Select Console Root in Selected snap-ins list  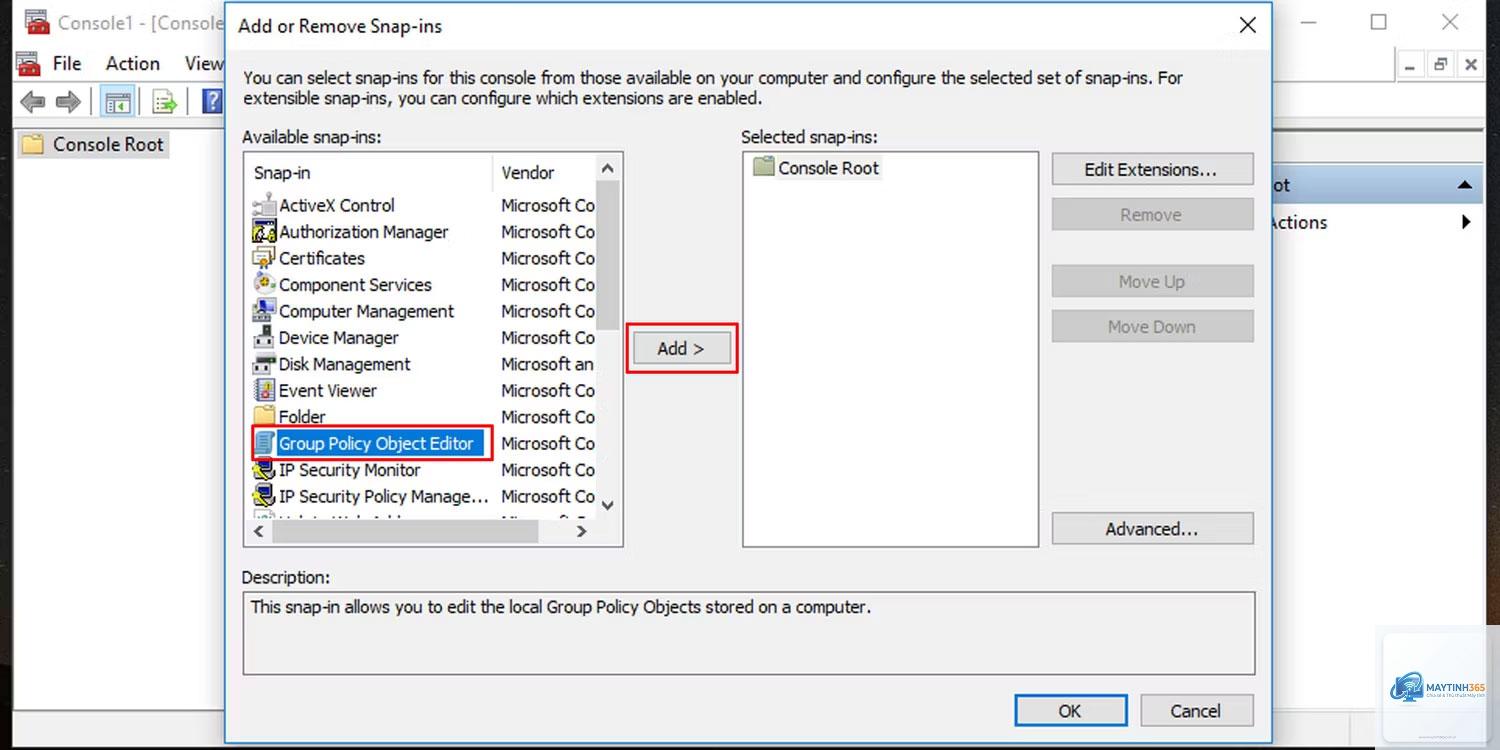pyautogui.click(x=816, y=168)
